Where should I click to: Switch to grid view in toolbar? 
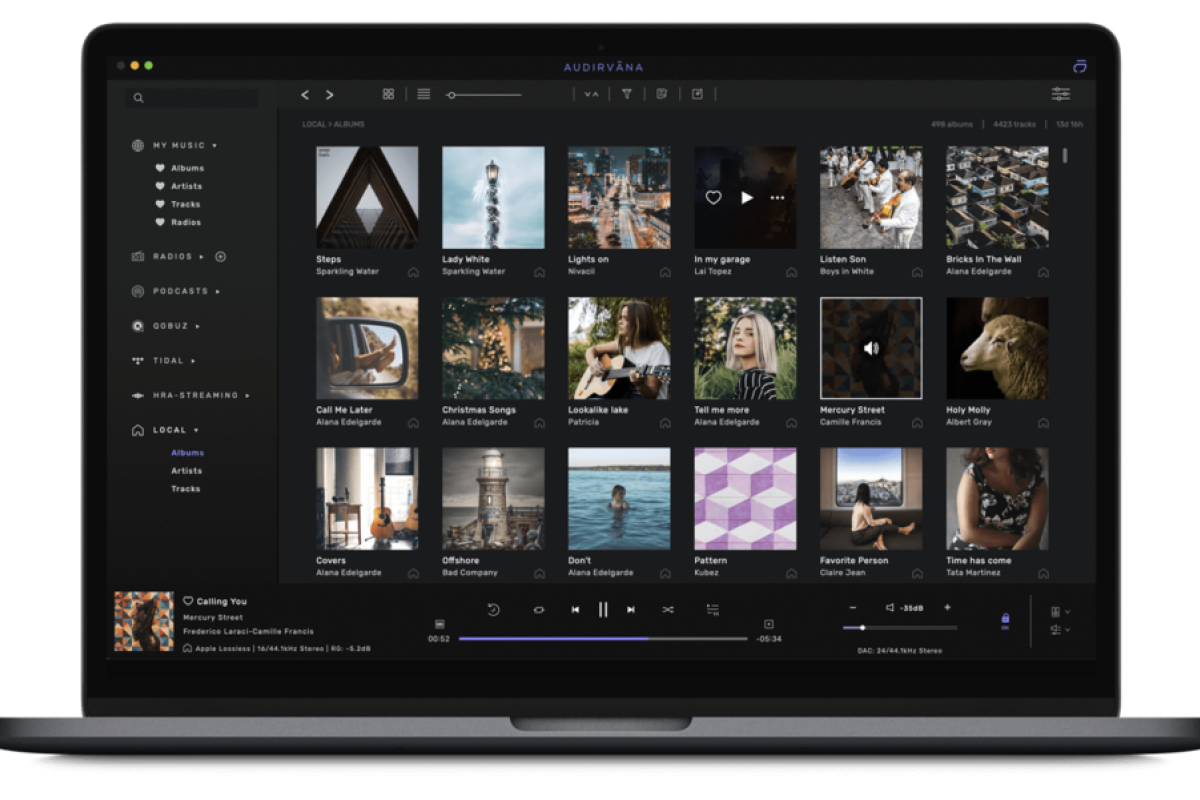click(388, 94)
